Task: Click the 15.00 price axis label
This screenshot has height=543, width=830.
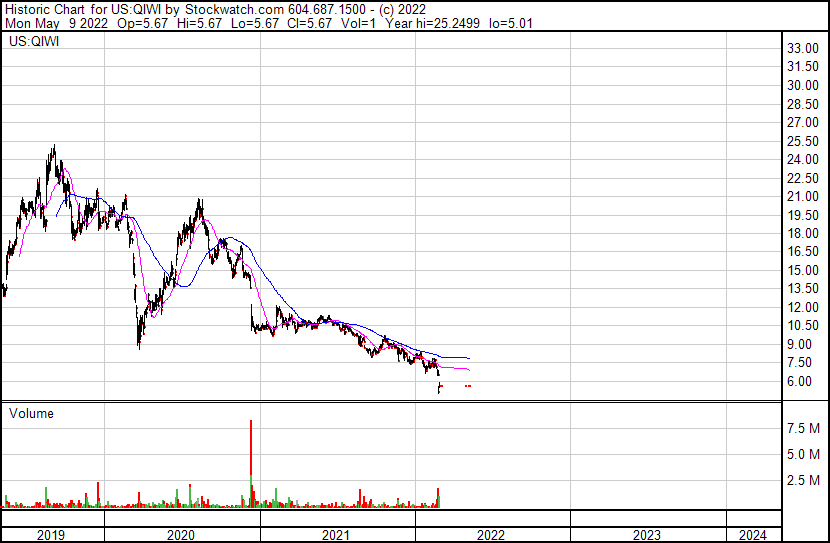Action: point(803,270)
